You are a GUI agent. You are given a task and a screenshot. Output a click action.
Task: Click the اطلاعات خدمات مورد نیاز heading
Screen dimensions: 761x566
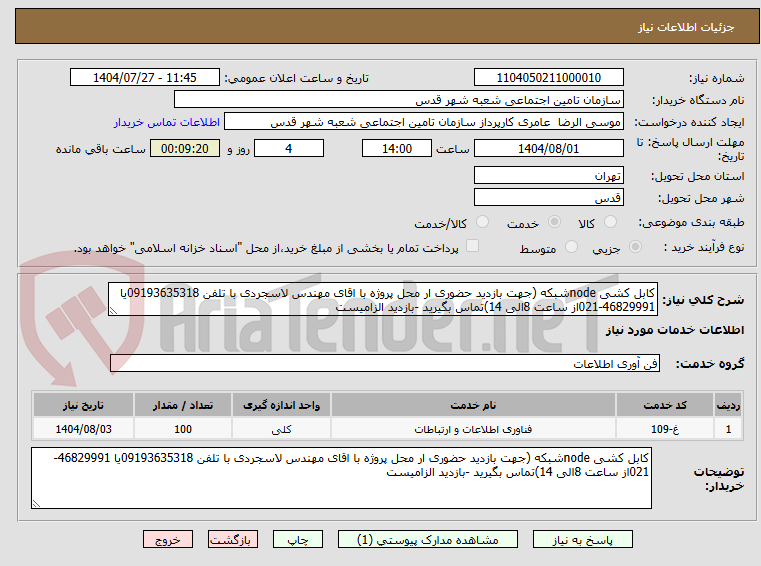[675, 331]
